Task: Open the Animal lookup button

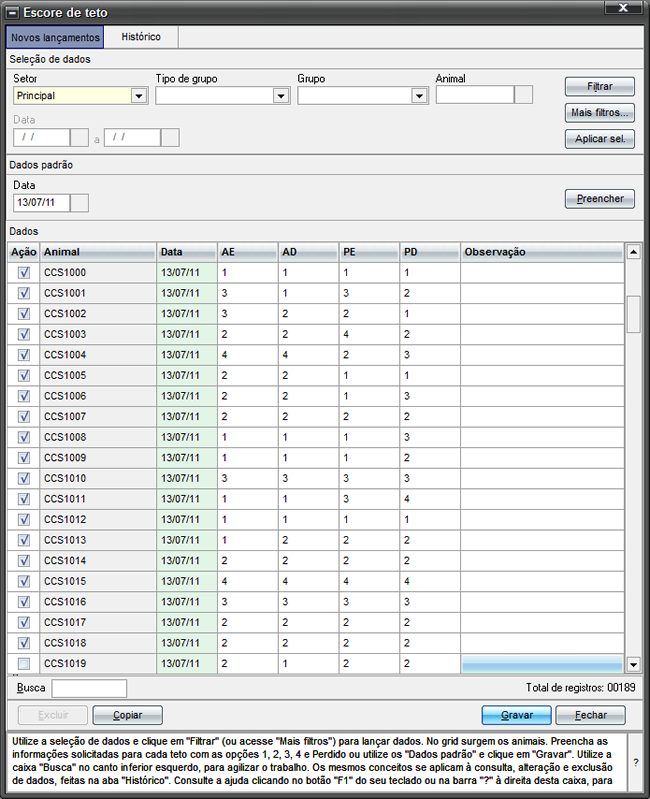Action: click(523, 96)
